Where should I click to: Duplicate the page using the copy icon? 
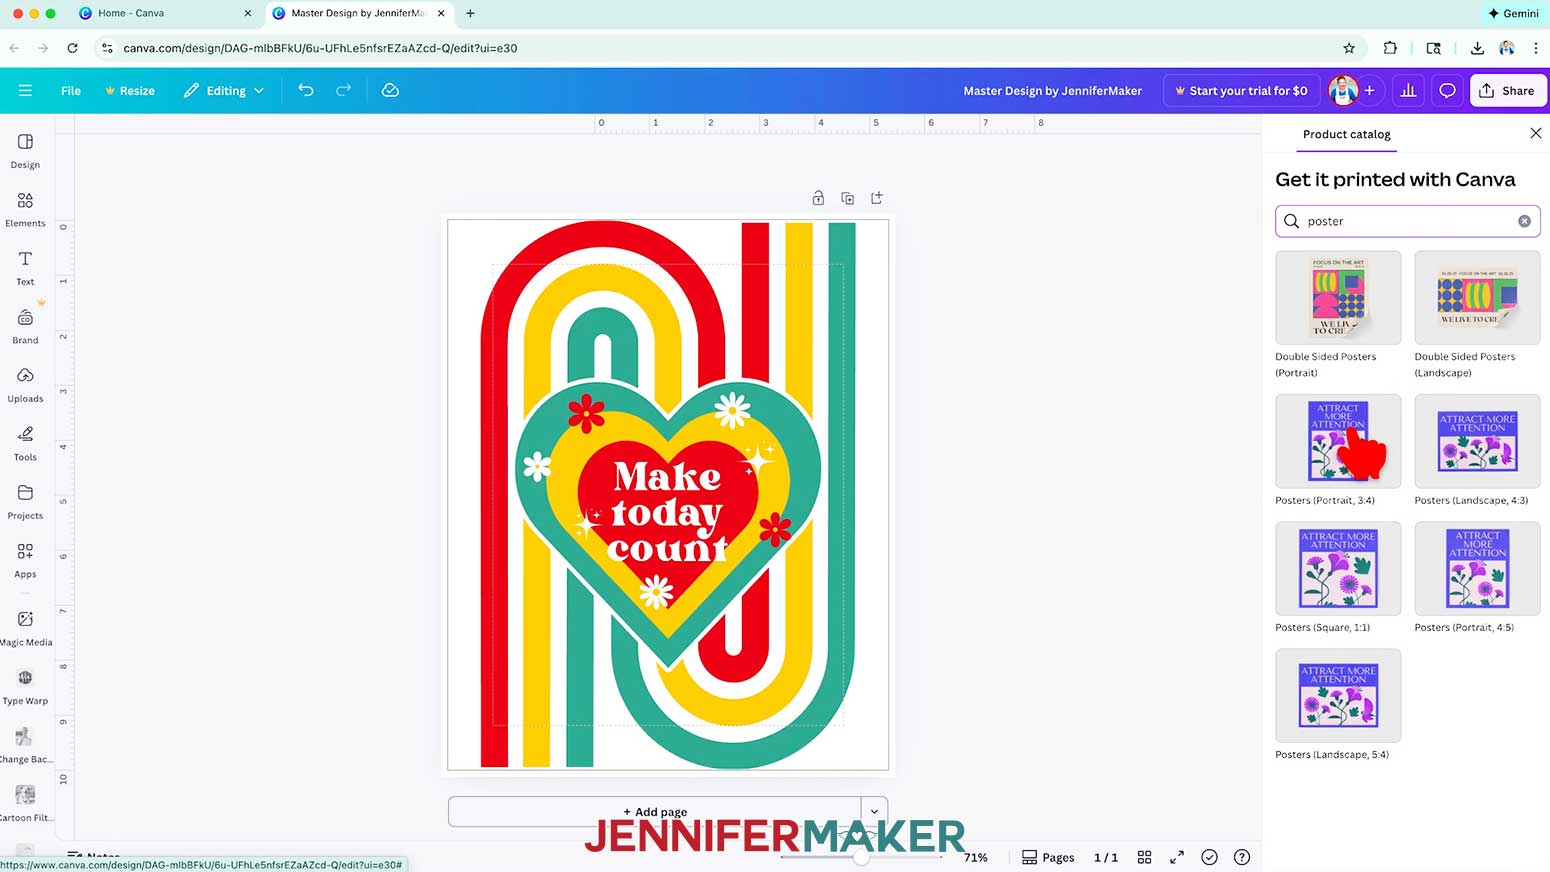(x=847, y=198)
